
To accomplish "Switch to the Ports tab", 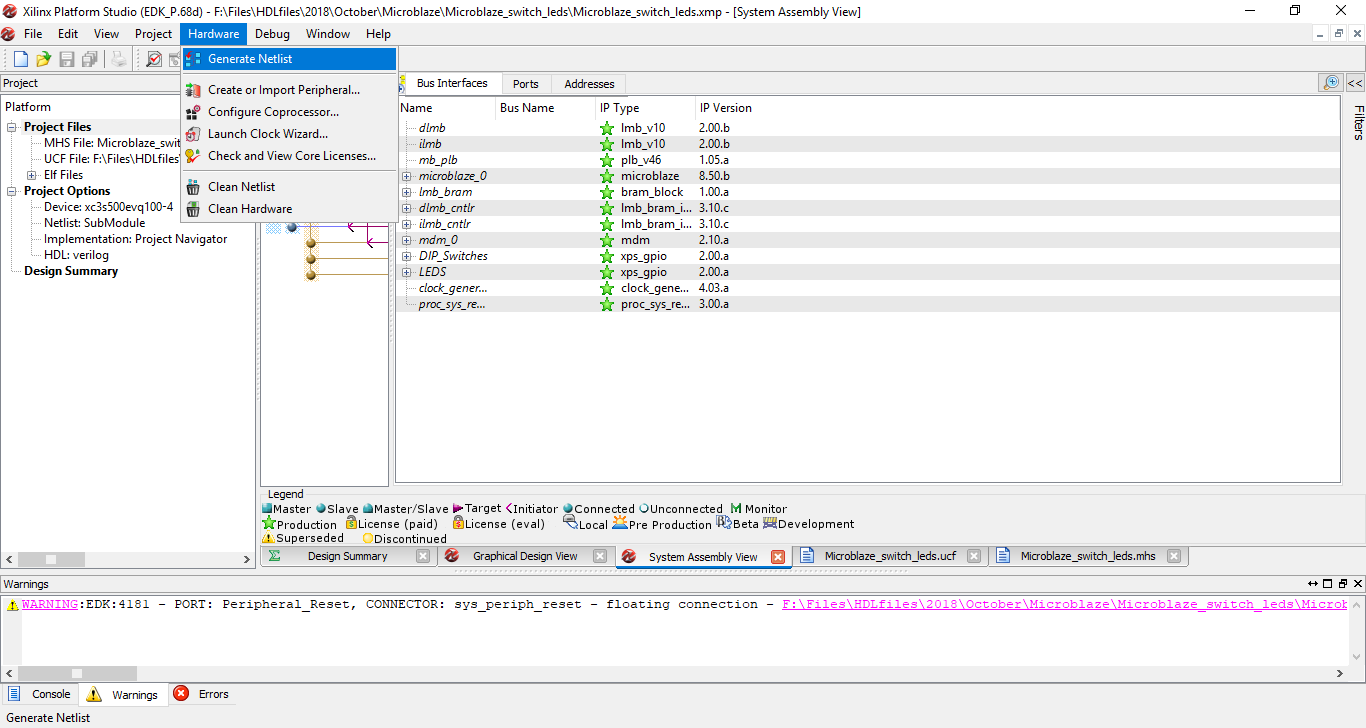I will [x=525, y=84].
